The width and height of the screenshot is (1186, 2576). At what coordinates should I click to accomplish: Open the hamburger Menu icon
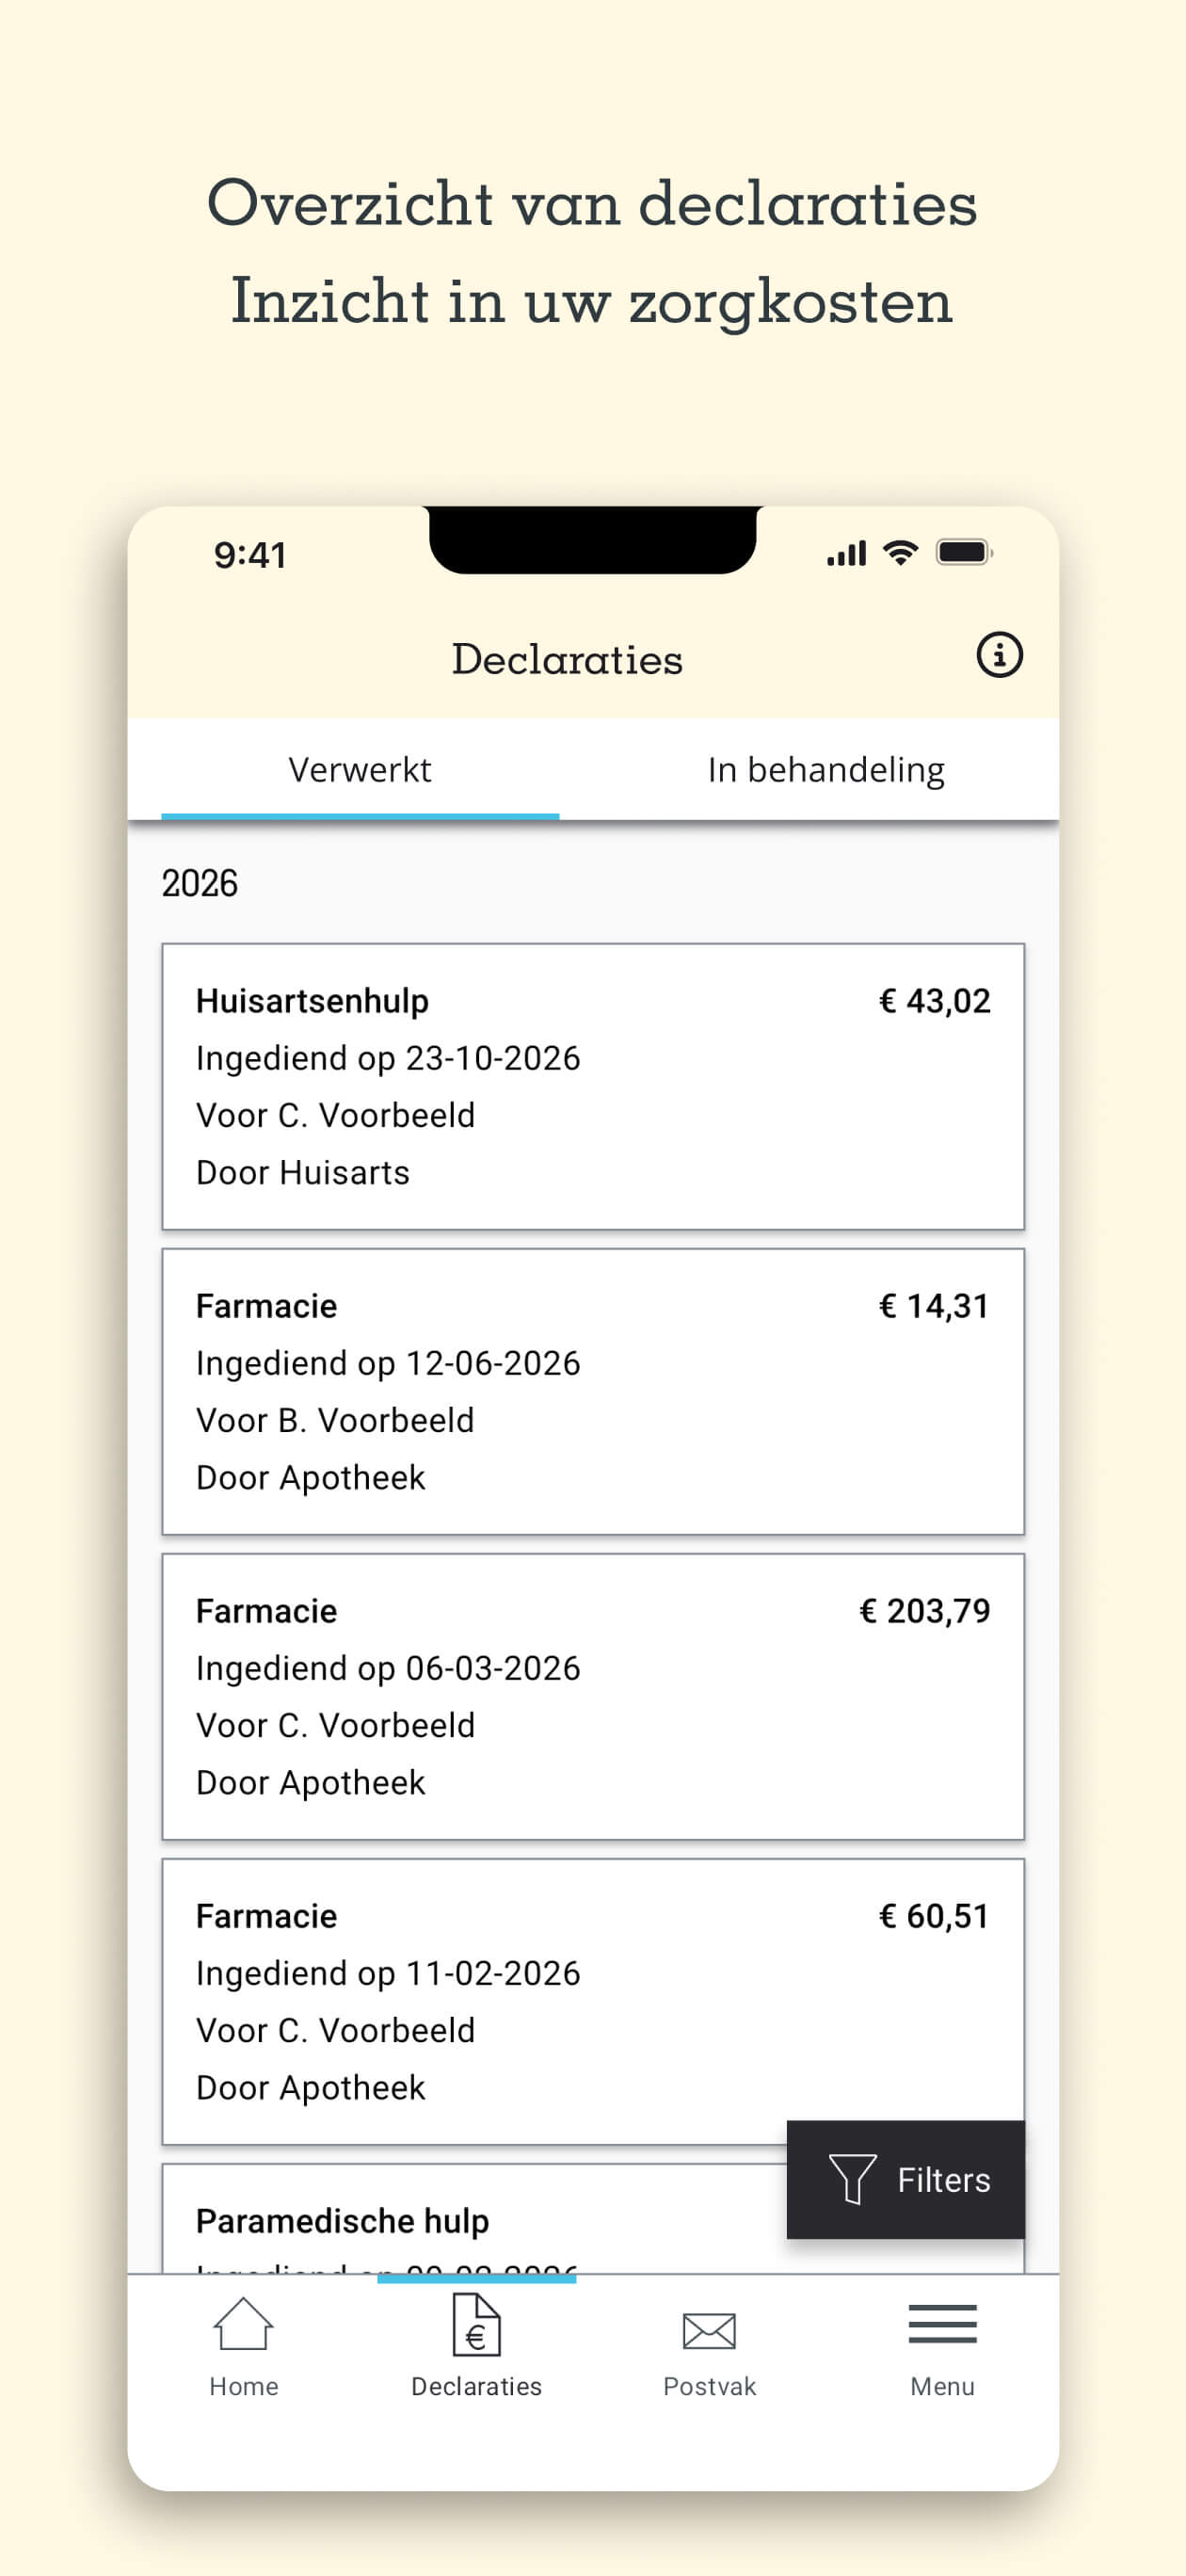click(x=942, y=2323)
